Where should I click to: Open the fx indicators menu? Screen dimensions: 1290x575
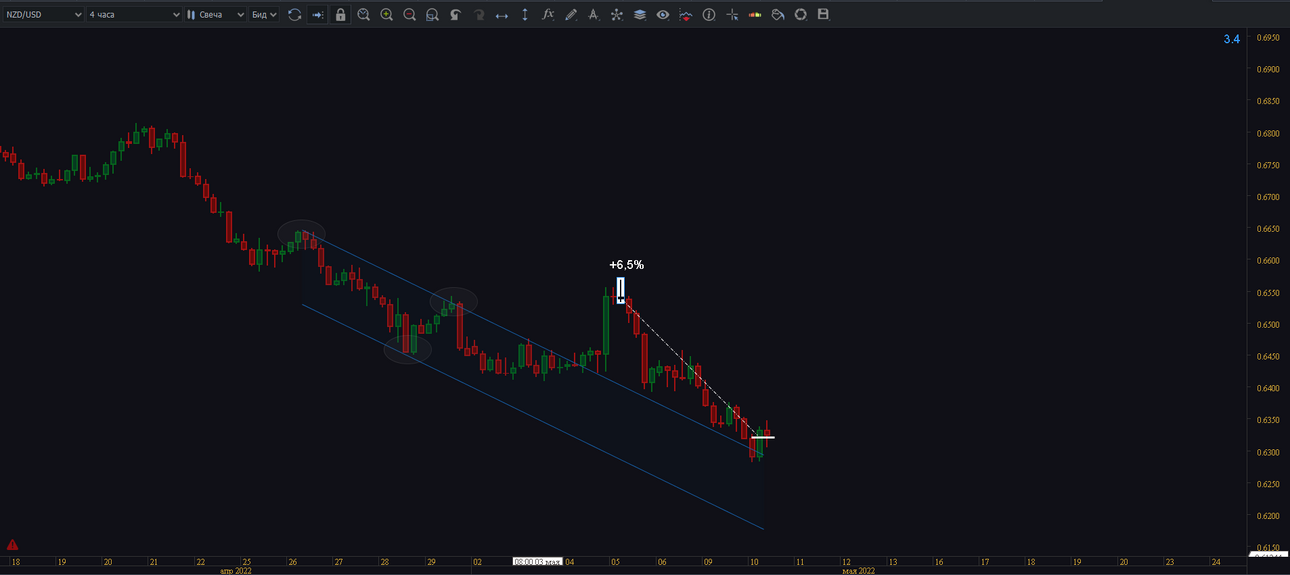[x=548, y=15]
